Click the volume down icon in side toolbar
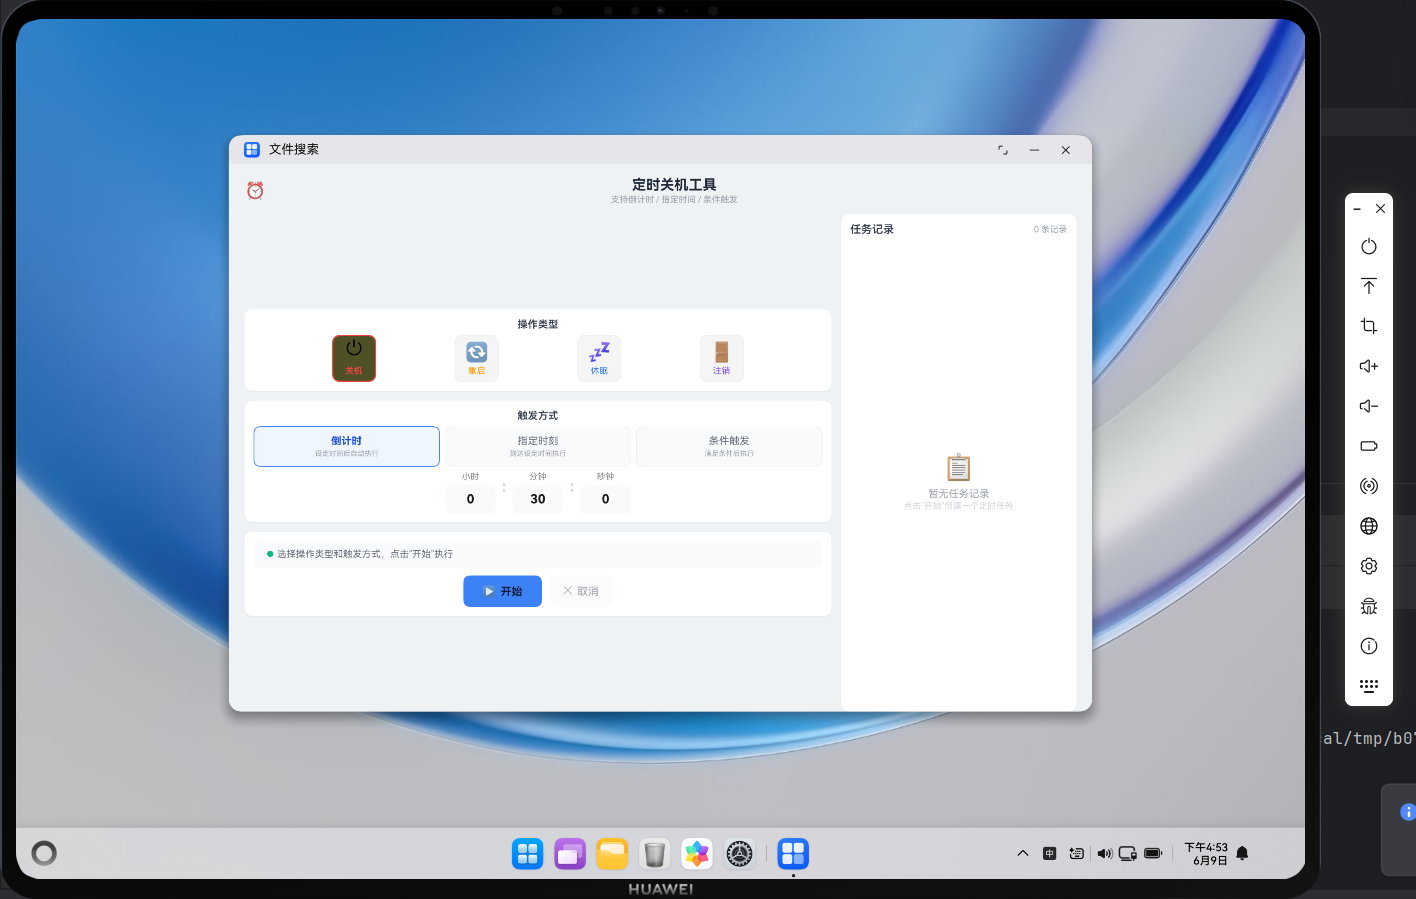Image resolution: width=1416 pixels, height=899 pixels. point(1369,406)
